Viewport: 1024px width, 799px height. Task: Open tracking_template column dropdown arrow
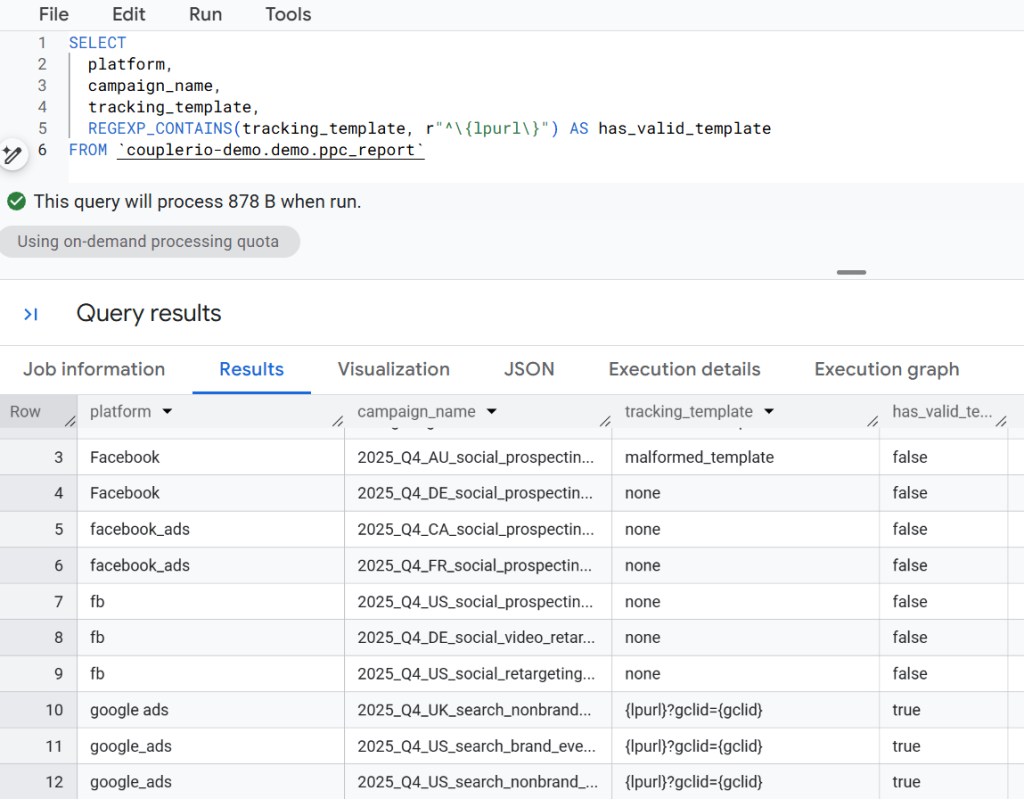coord(769,412)
